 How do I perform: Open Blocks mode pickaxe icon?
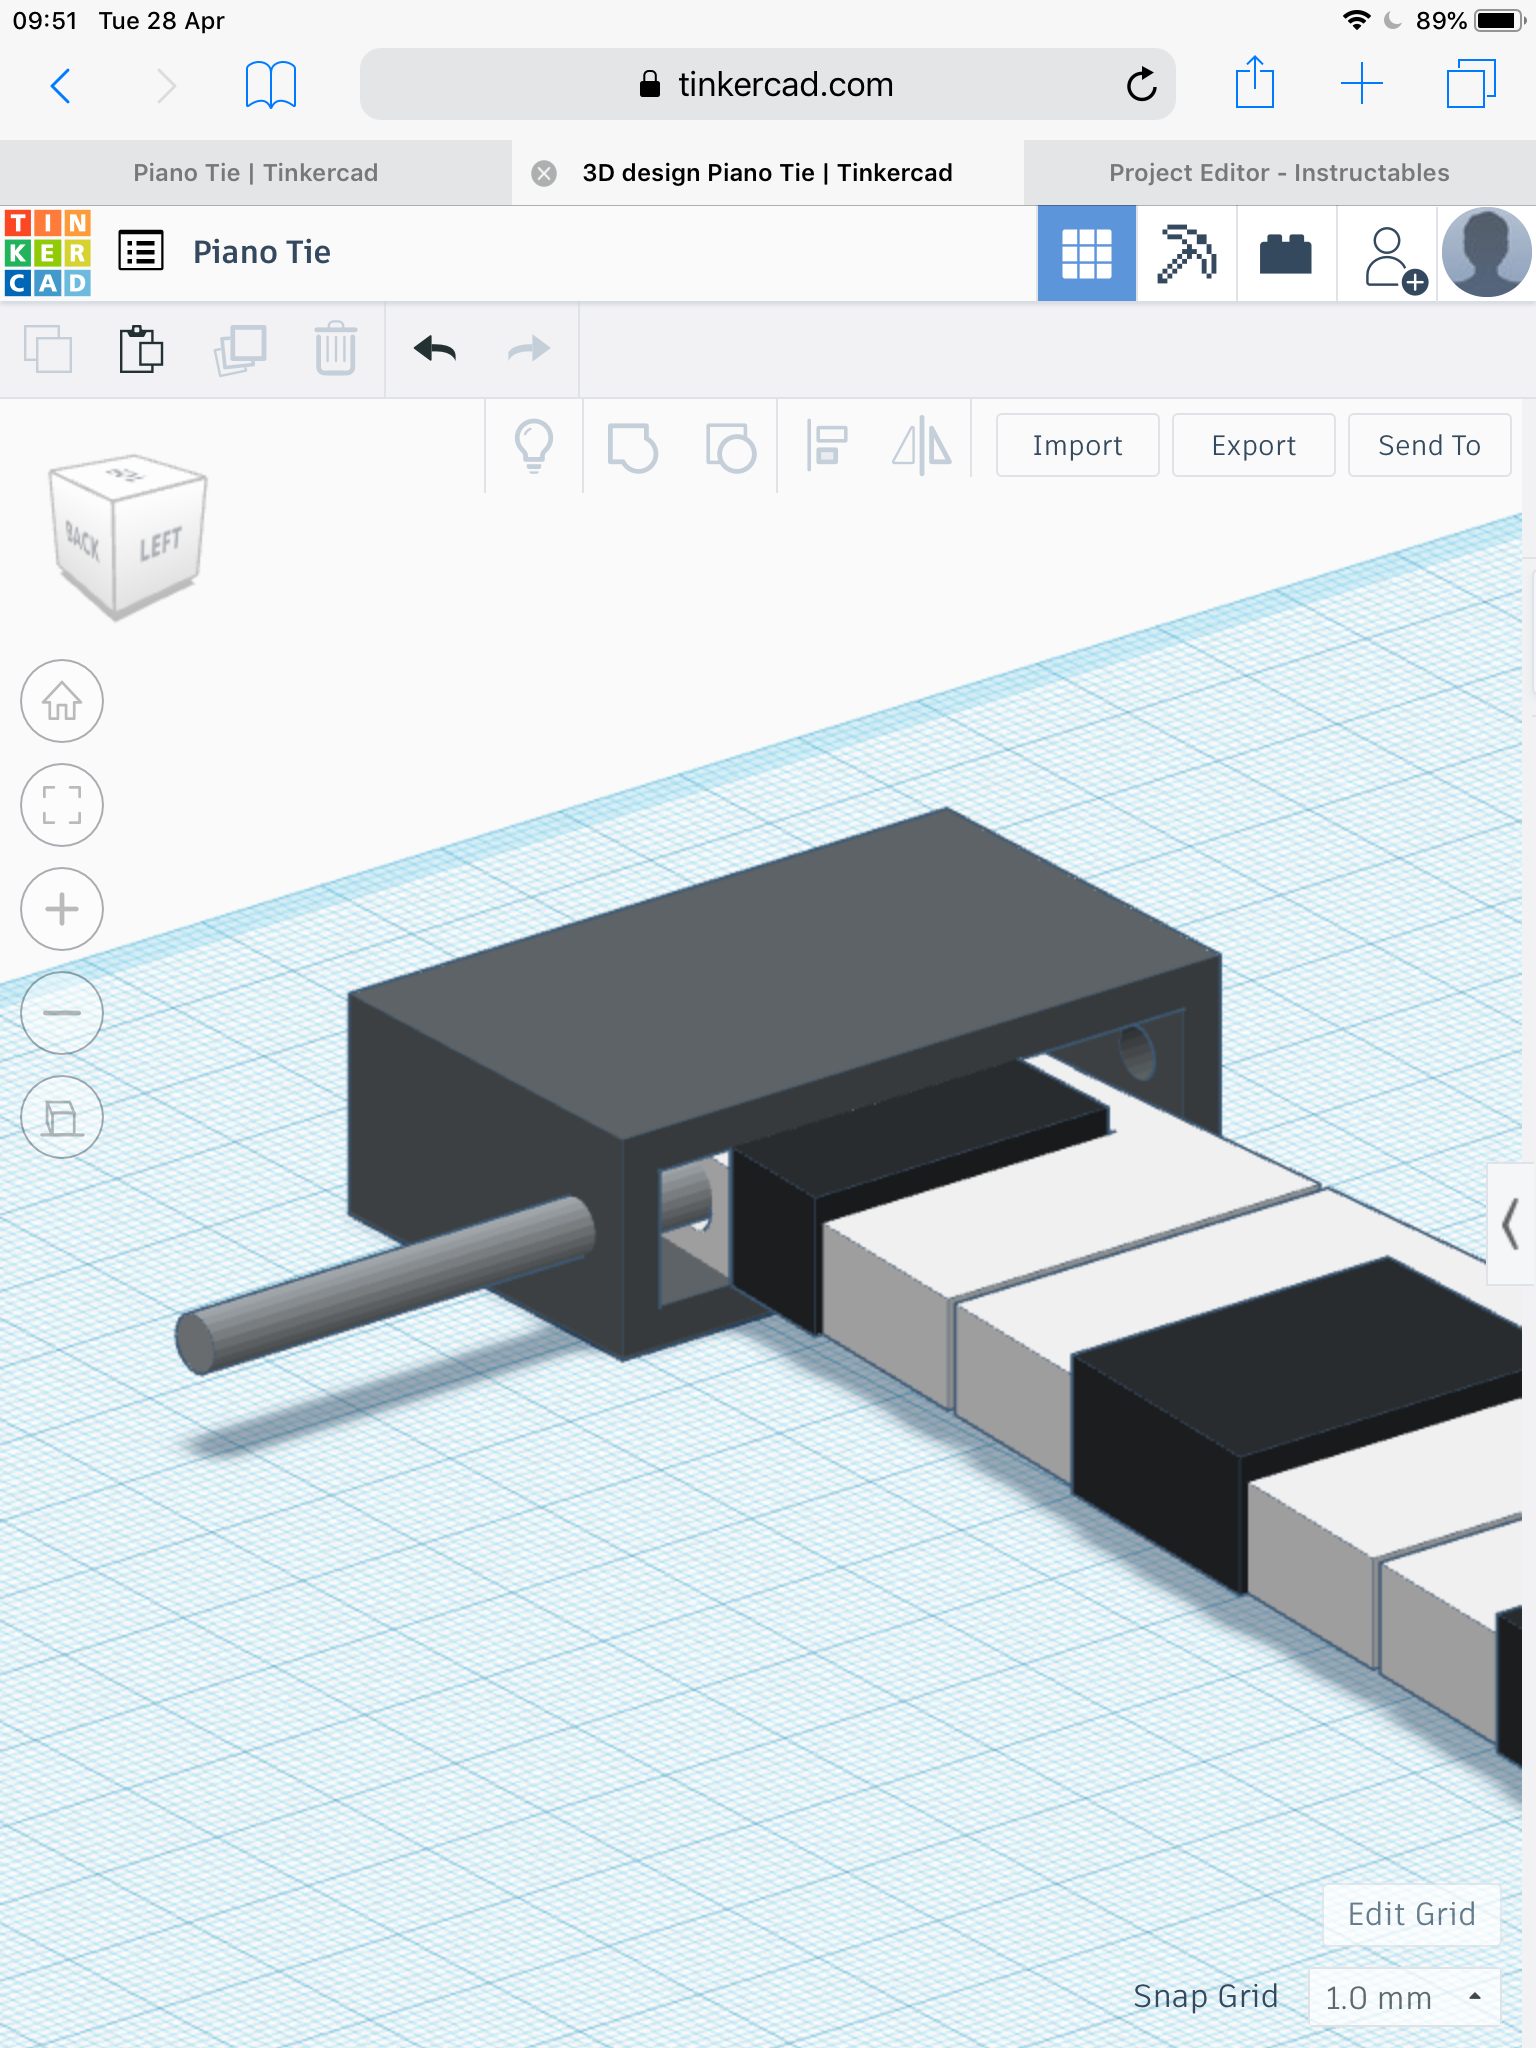(1187, 253)
